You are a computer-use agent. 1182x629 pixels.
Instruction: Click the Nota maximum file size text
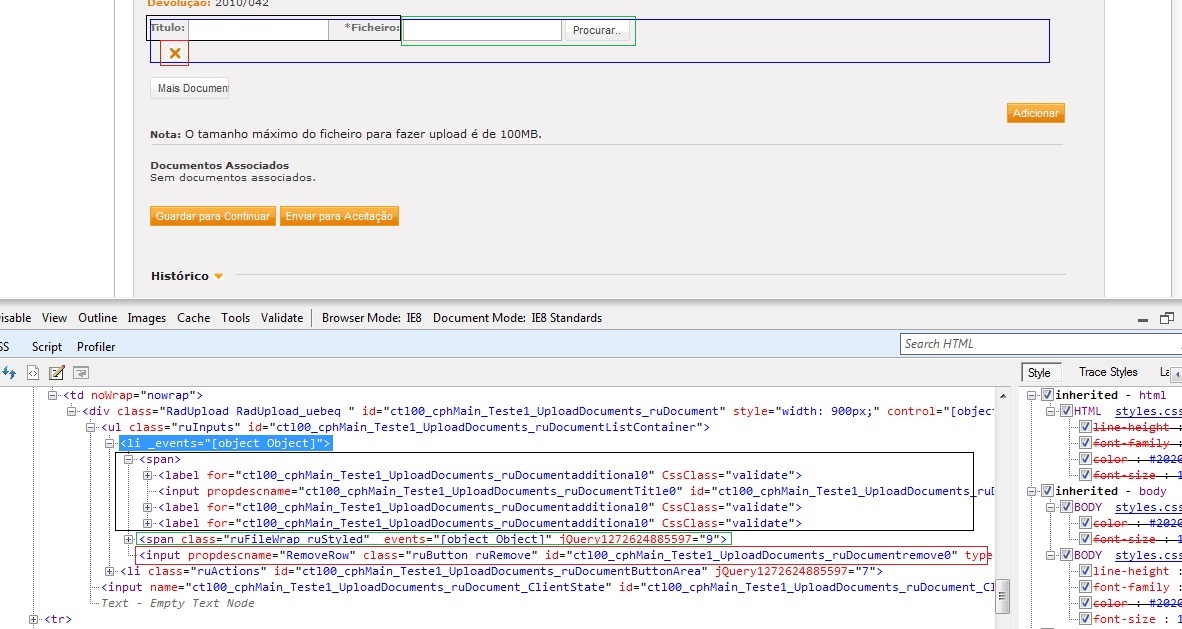click(x=346, y=134)
